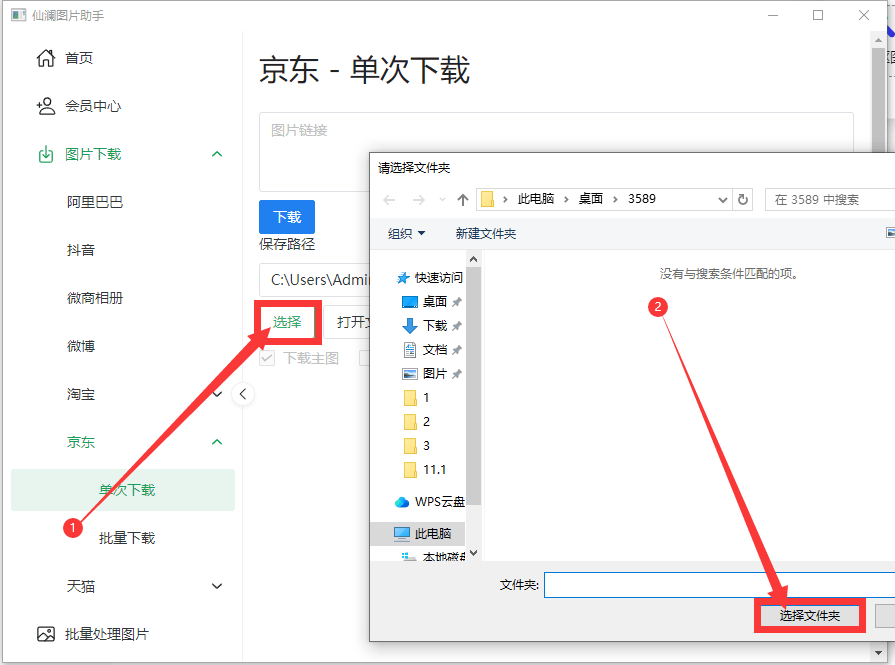Image resolution: width=895 pixels, height=665 pixels.
Task: Click the folder icon for 11.1
Action: point(410,470)
